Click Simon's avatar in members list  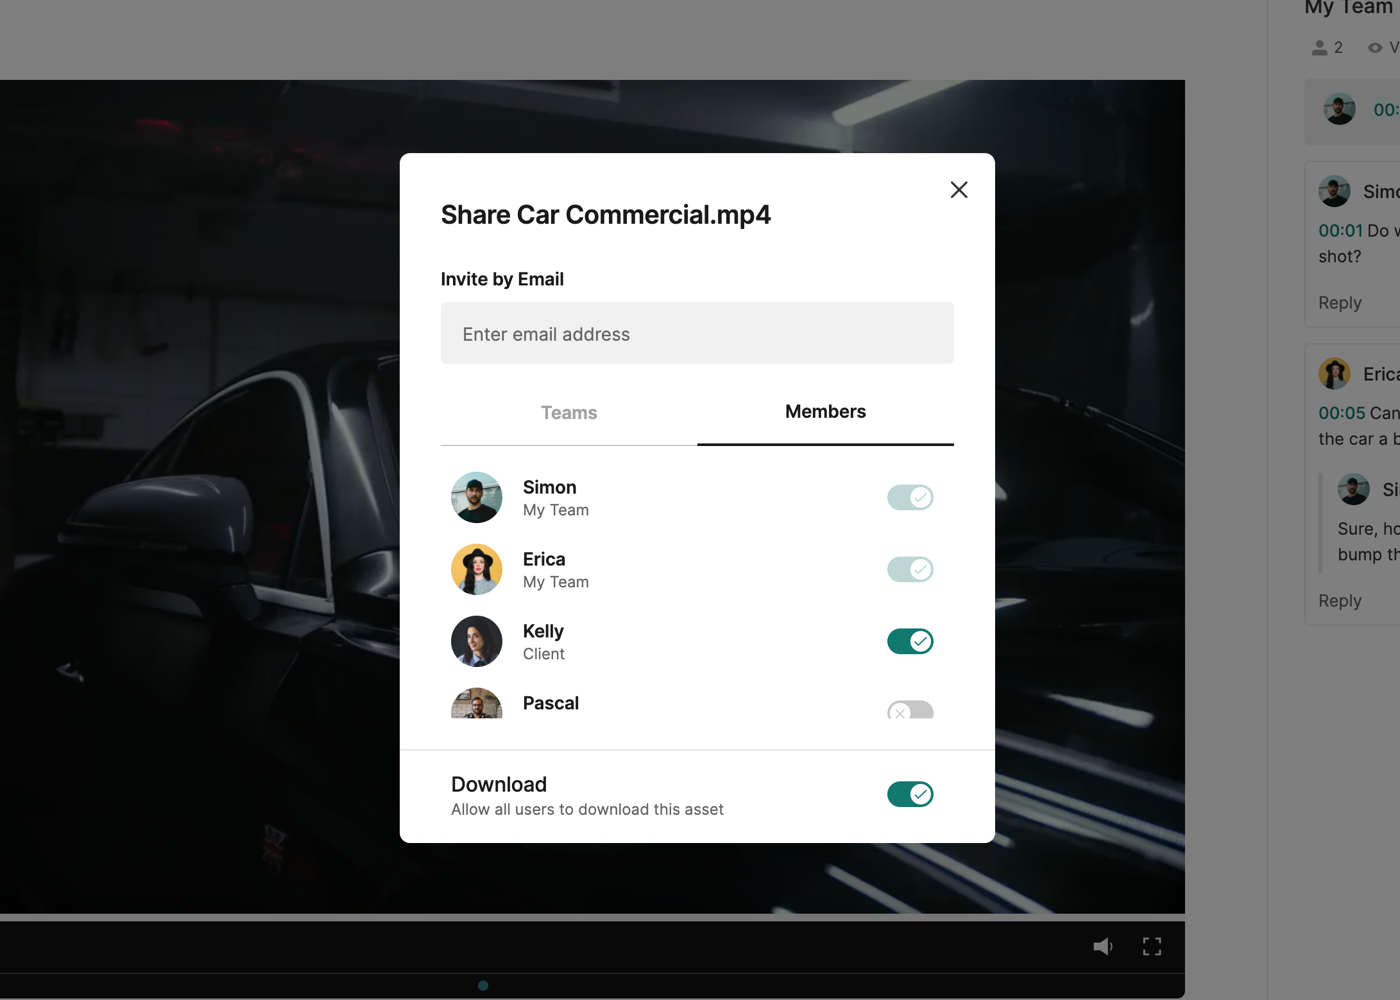476,497
